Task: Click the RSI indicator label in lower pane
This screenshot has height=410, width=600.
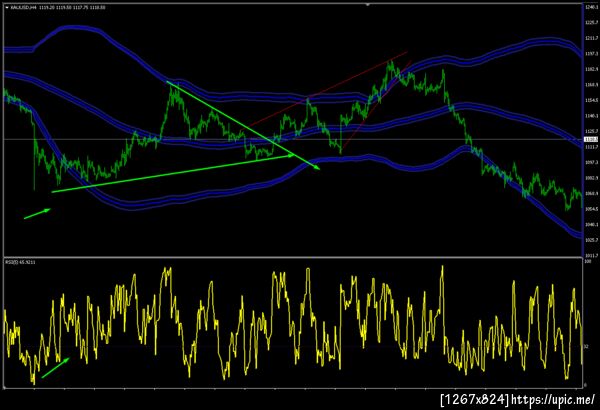Action: 20,262
